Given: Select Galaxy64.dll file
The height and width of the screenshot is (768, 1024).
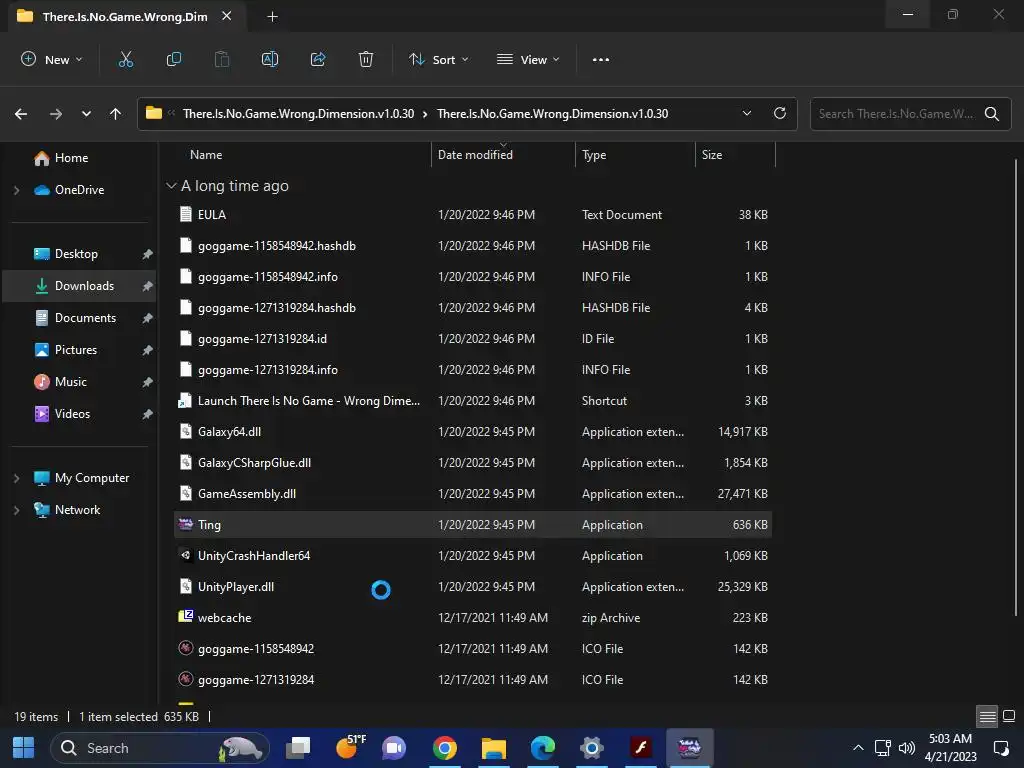Looking at the screenshot, I should pyautogui.click(x=473, y=432).
